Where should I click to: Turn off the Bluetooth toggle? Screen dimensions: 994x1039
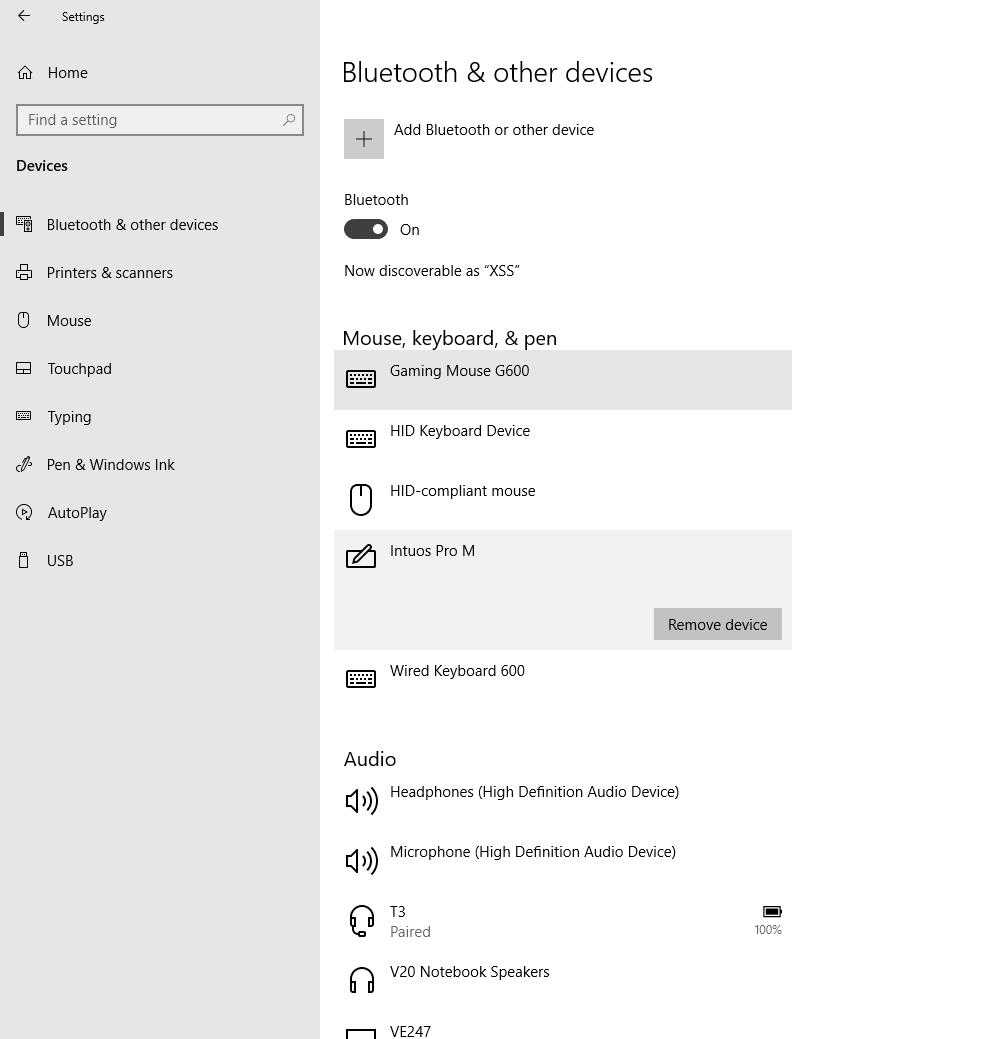pos(366,230)
